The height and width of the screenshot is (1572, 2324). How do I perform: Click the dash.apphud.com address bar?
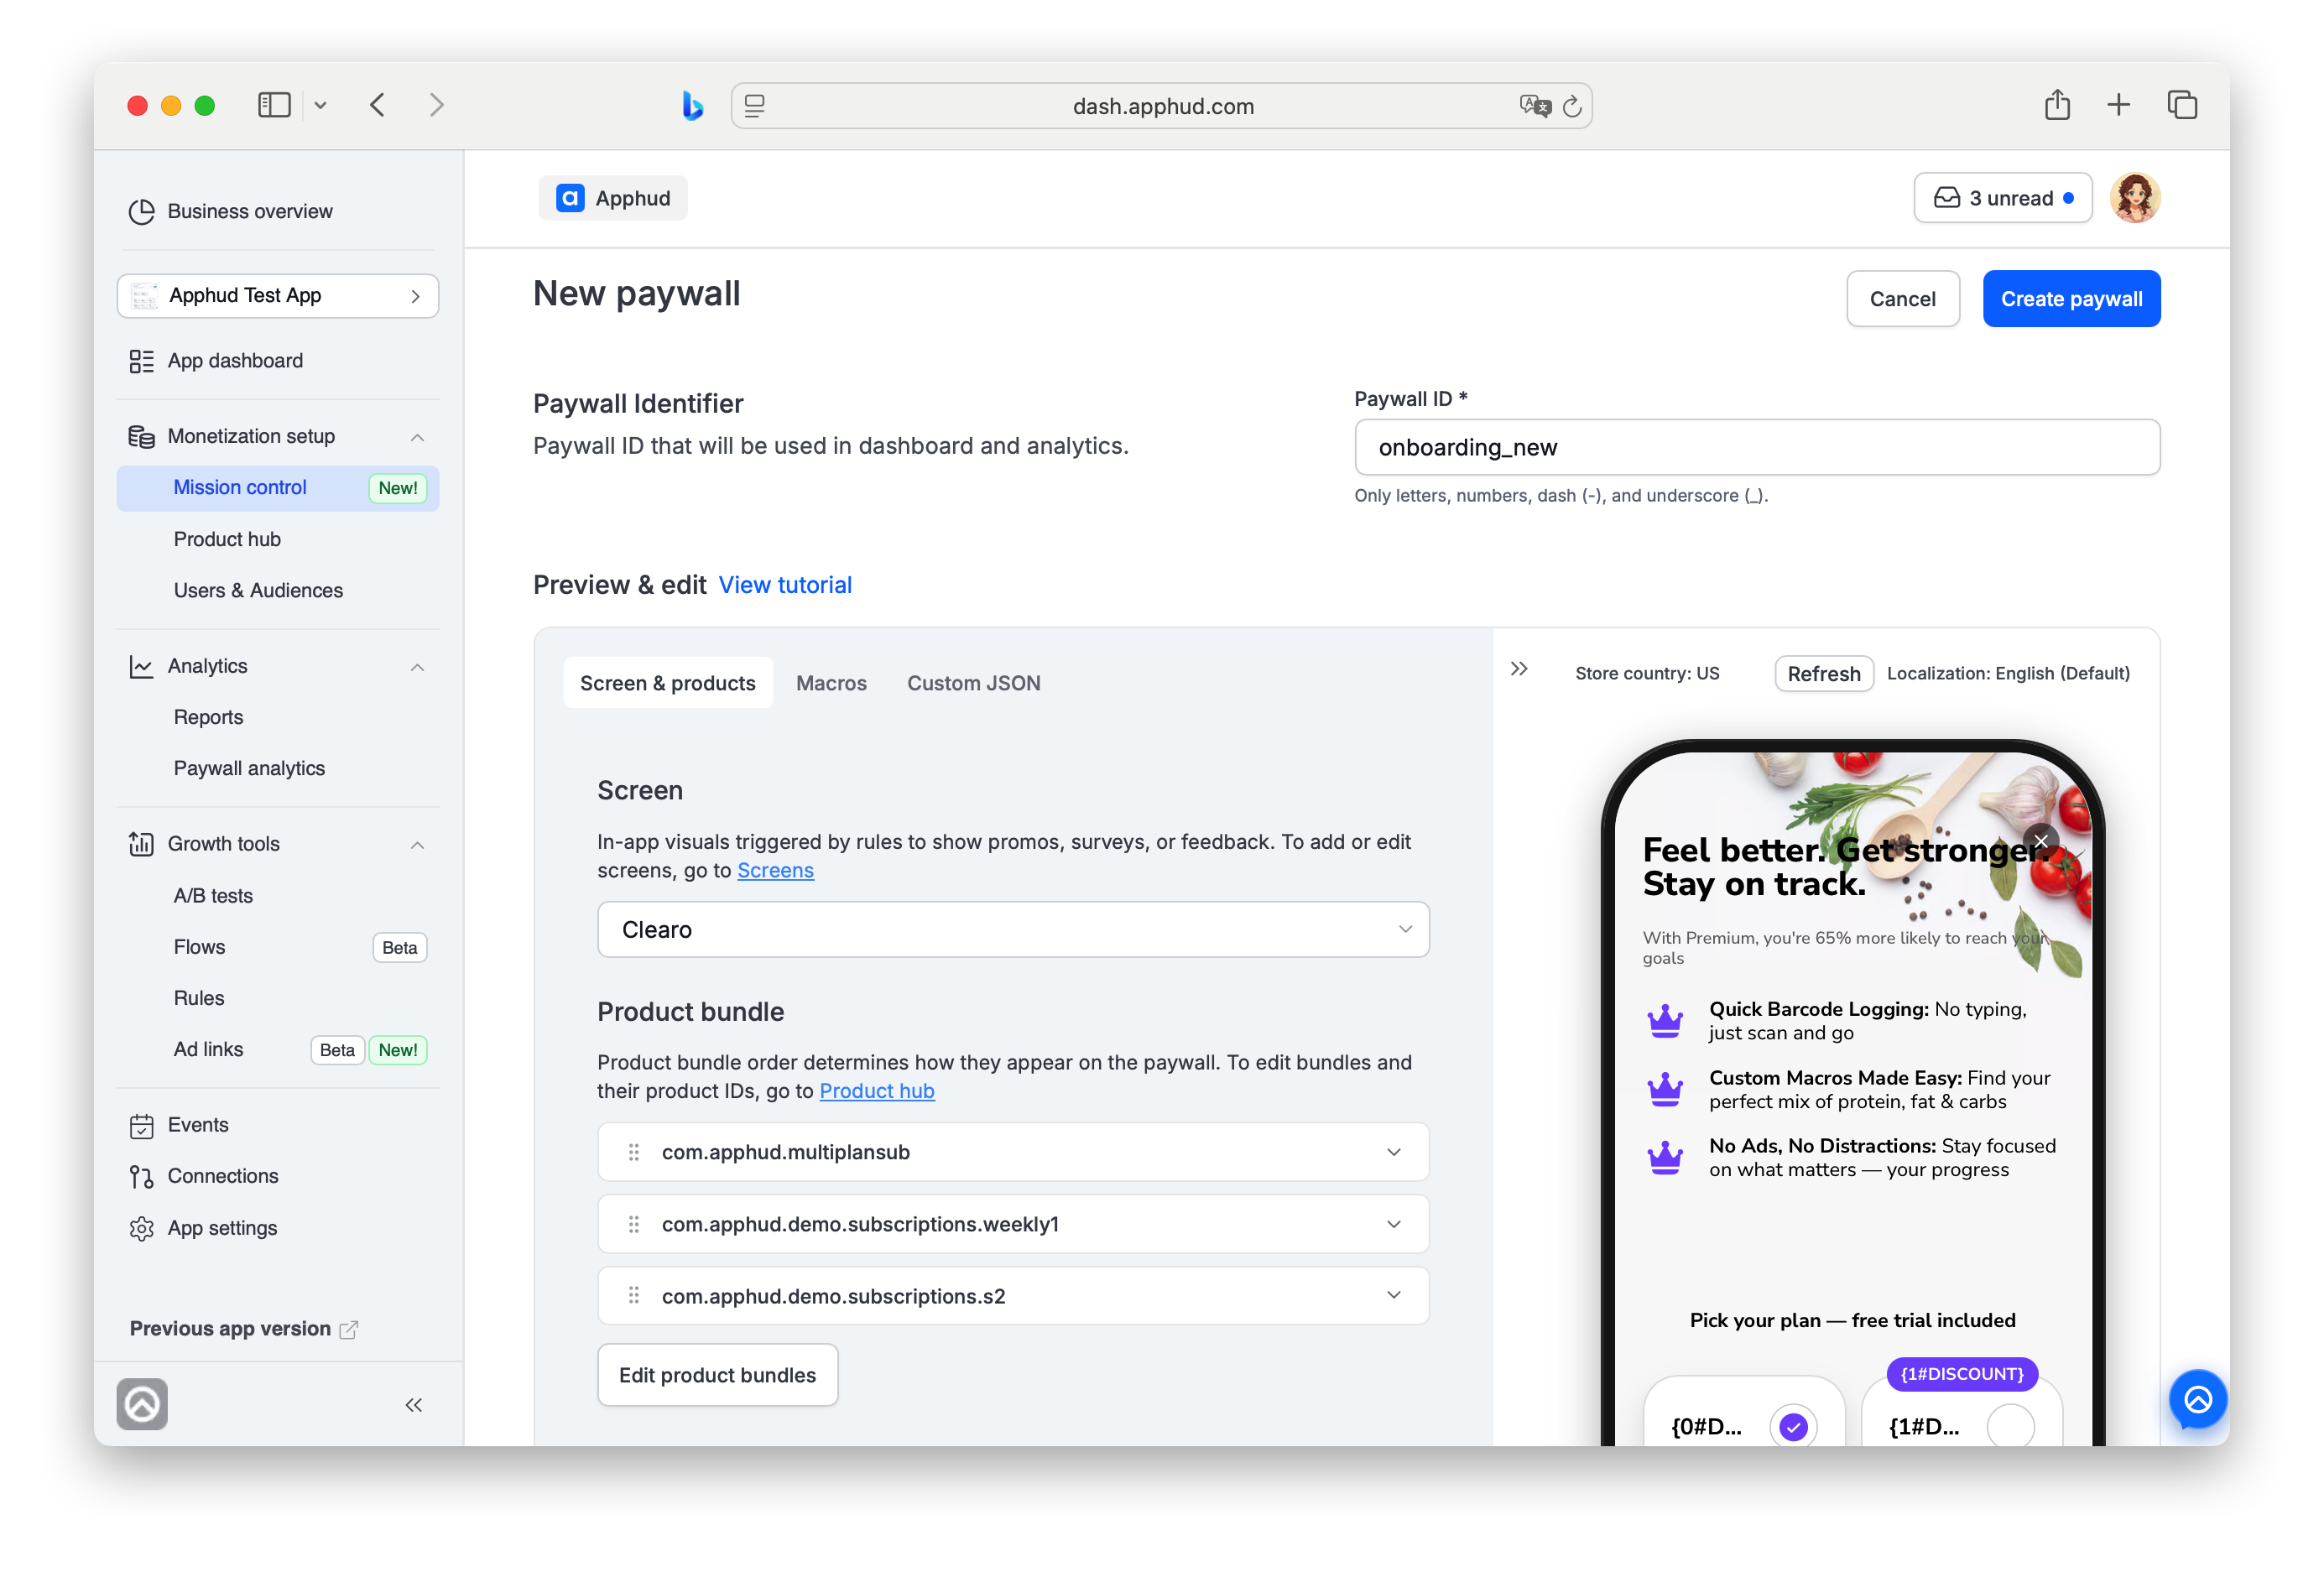1161,106
